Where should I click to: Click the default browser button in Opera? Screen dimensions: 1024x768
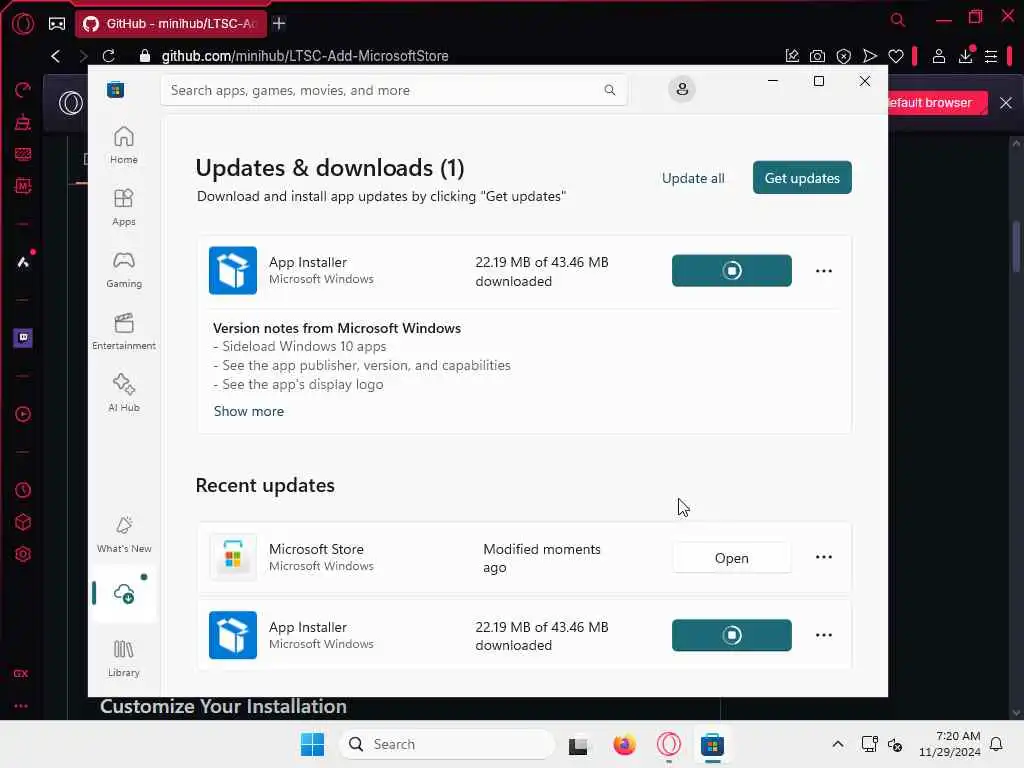coord(936,103)
